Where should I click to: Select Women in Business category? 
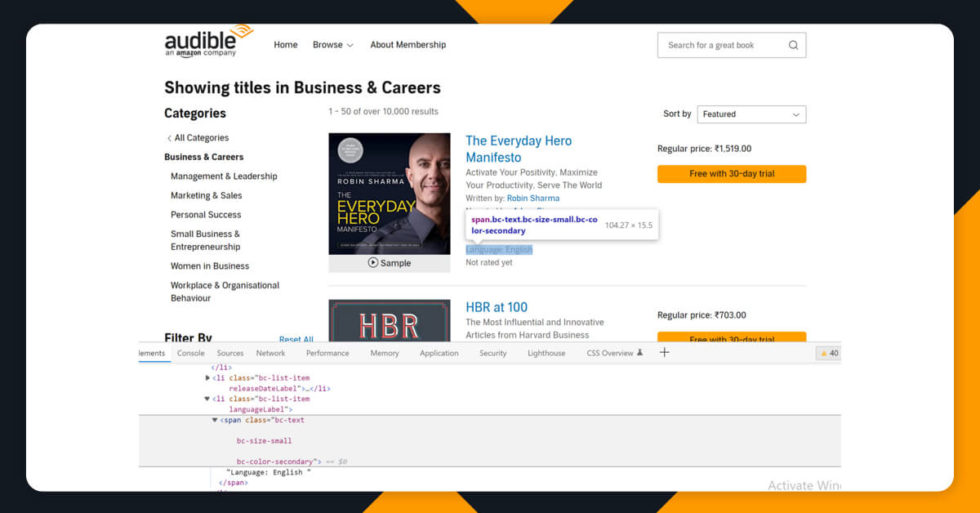pos(209,266)
